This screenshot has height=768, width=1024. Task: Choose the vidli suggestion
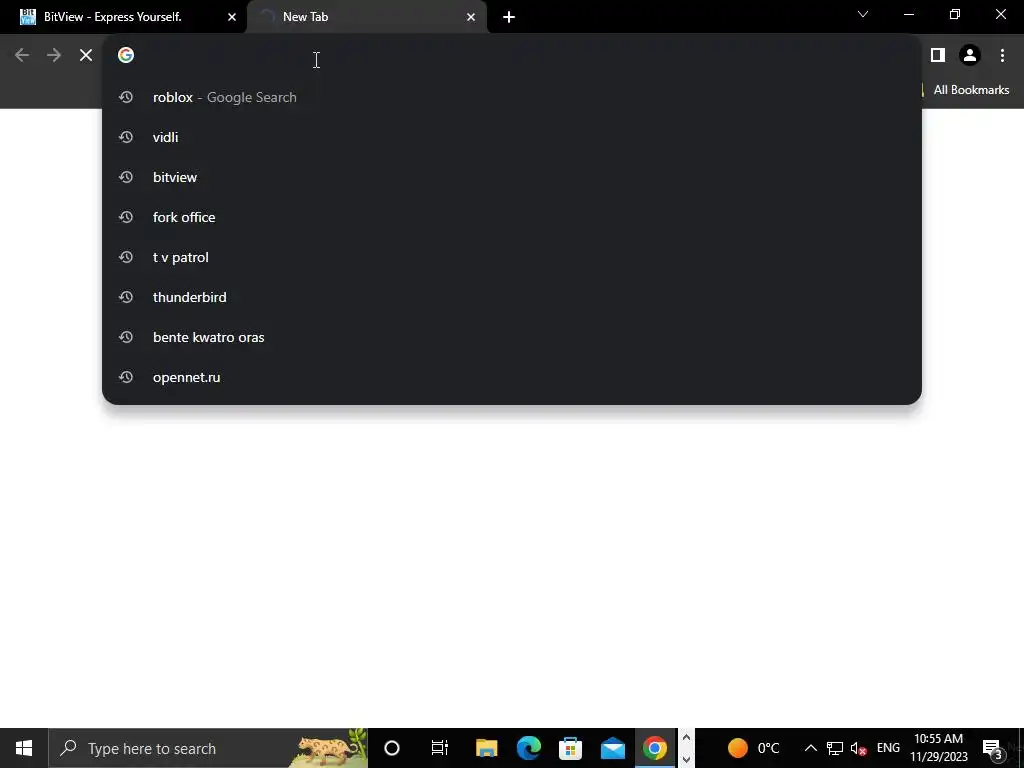(x=512, y=137)
